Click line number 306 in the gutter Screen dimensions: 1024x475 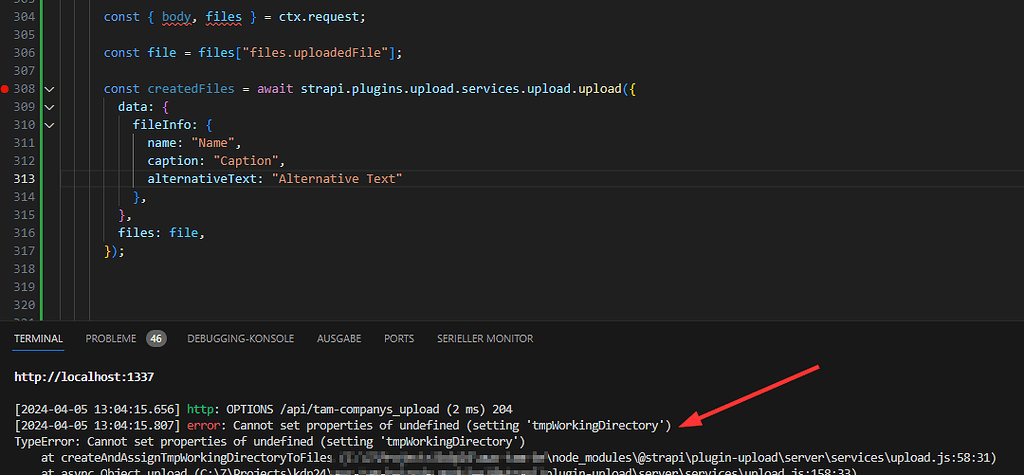point(24,53)
